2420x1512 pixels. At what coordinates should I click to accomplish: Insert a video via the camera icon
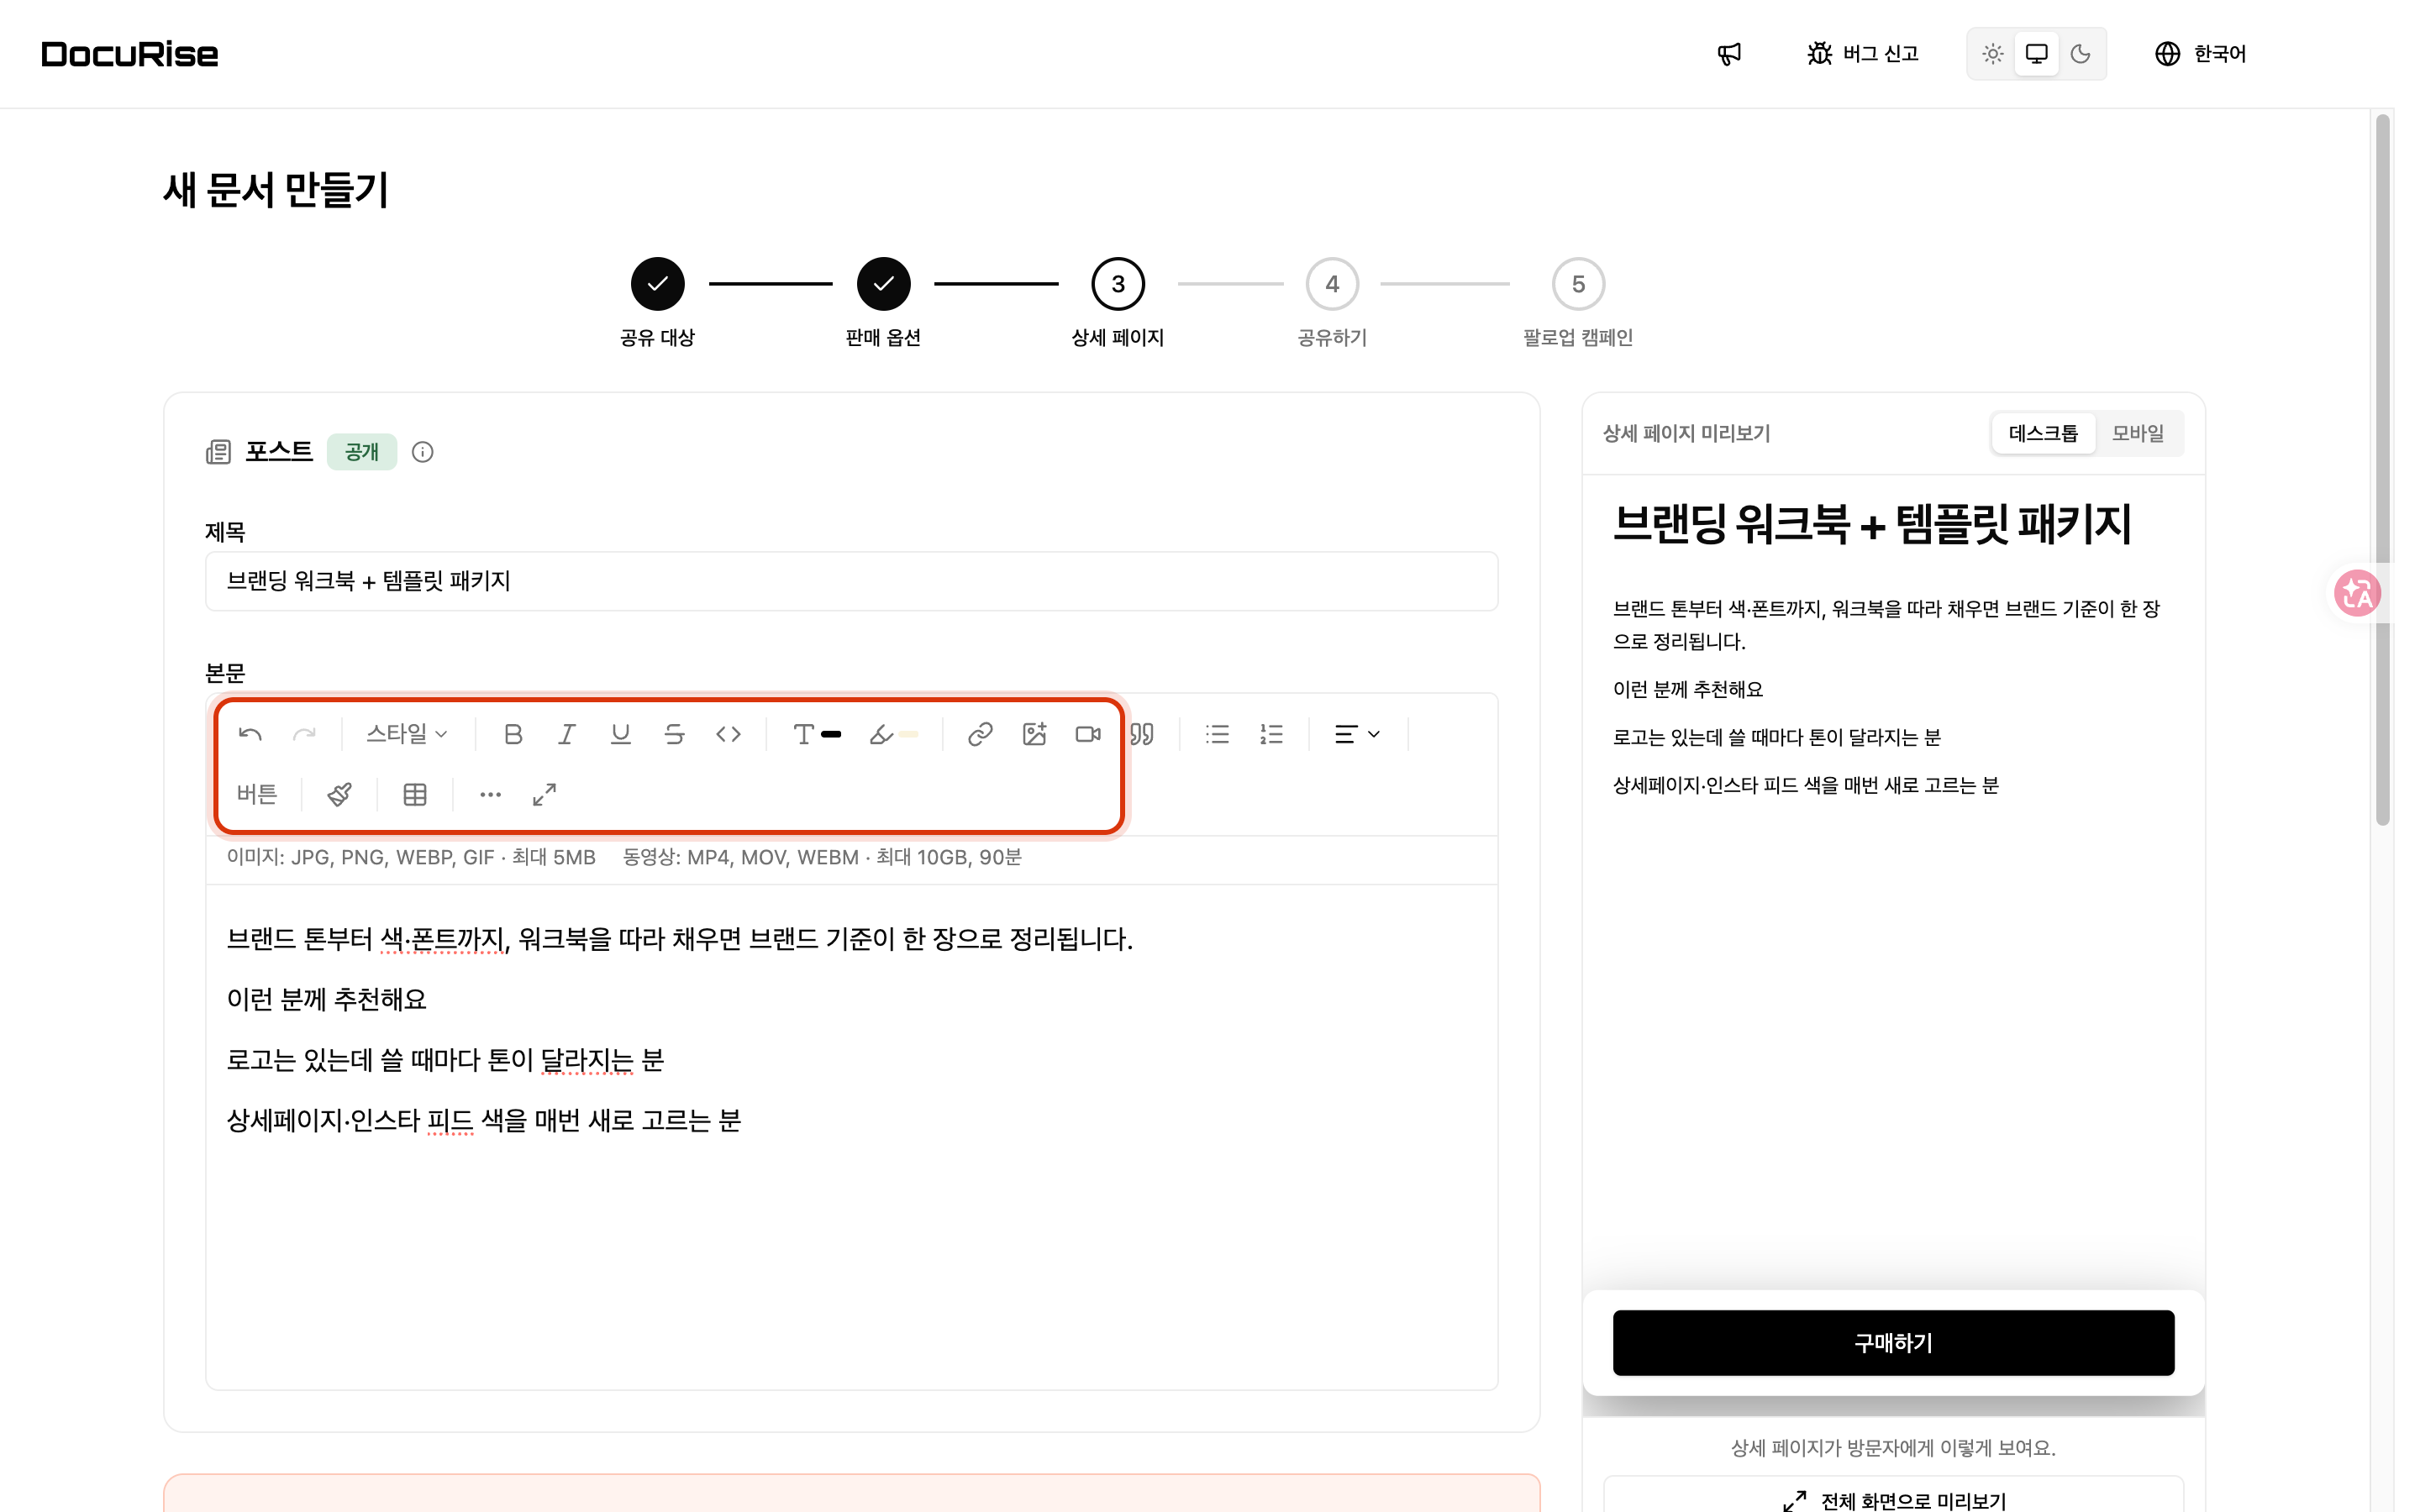[1088, 735]
